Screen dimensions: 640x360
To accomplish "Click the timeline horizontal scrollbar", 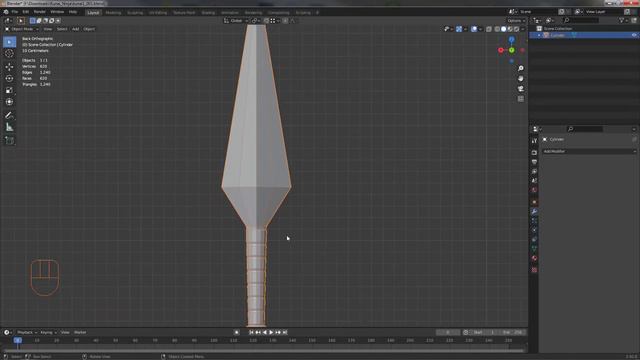I will tap(263, 350).
